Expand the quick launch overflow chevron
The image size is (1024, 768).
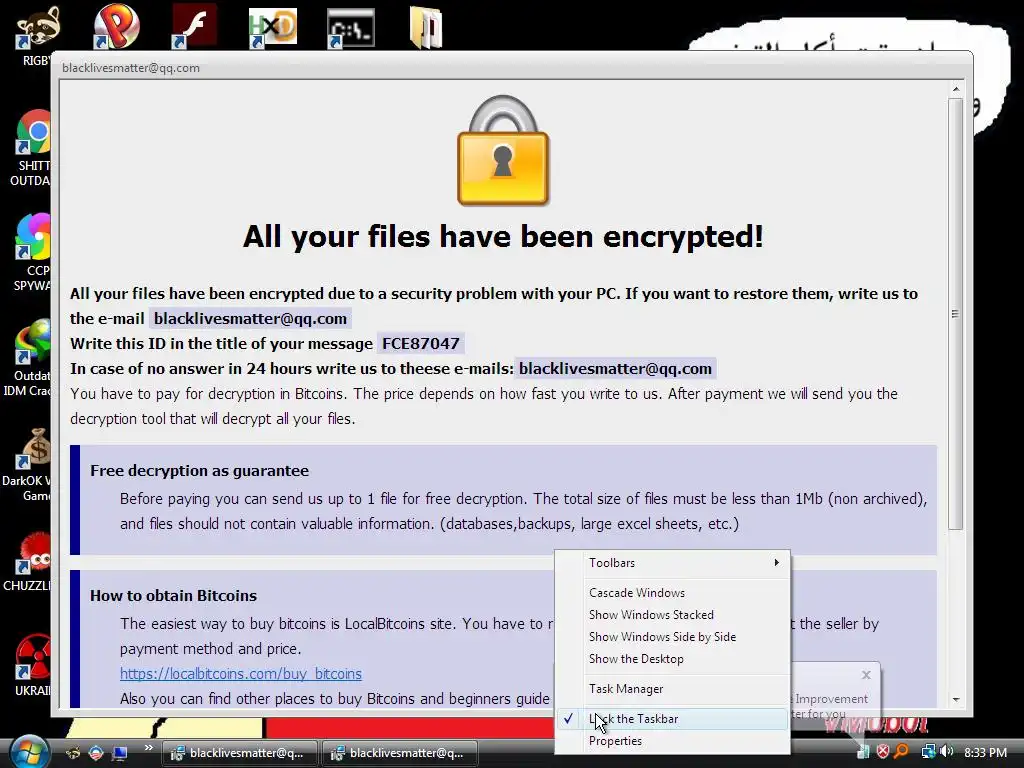(x=149, y=748)
